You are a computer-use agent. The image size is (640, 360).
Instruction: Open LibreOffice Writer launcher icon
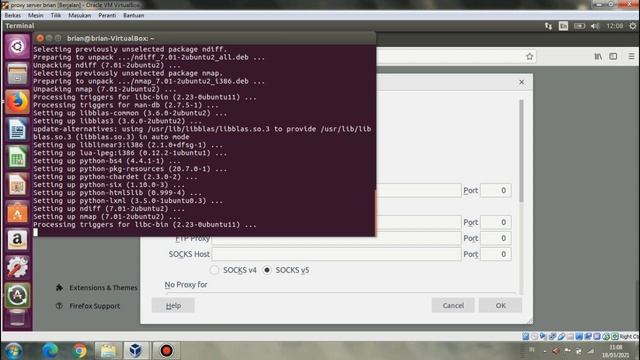[17, 129]
